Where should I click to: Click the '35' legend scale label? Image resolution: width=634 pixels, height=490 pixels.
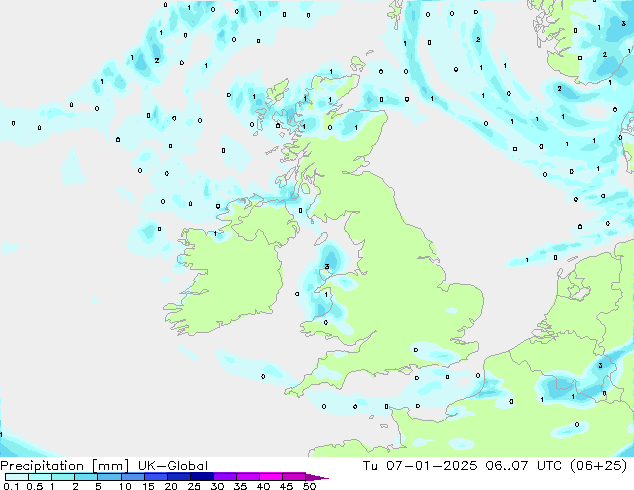pyautogui.click(x=240, y=486)
